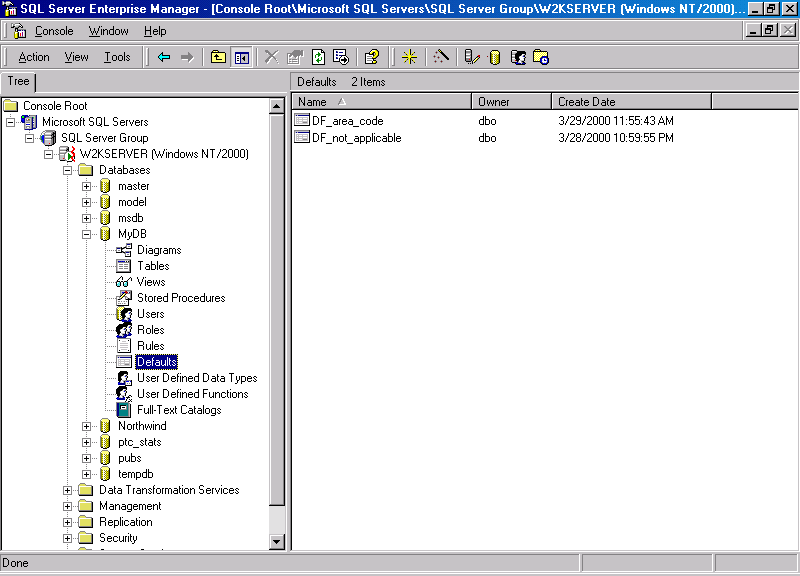Open the Action menu
The width and height of the screenshot is (800, 576).
point(34,57)
